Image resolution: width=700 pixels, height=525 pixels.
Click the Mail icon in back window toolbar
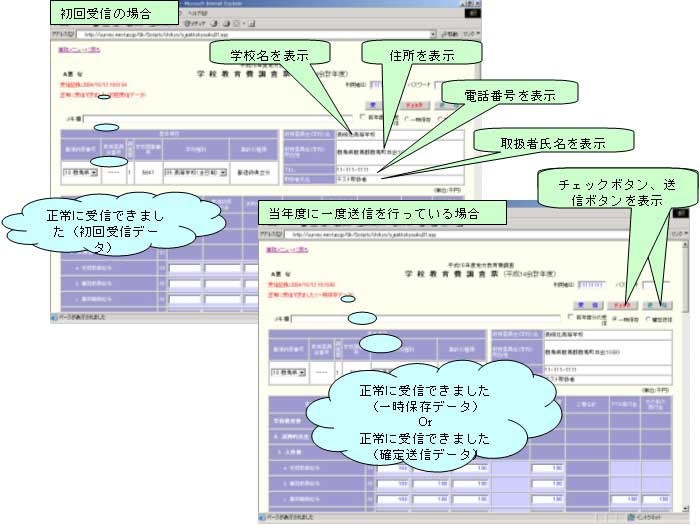pos(227,23)
